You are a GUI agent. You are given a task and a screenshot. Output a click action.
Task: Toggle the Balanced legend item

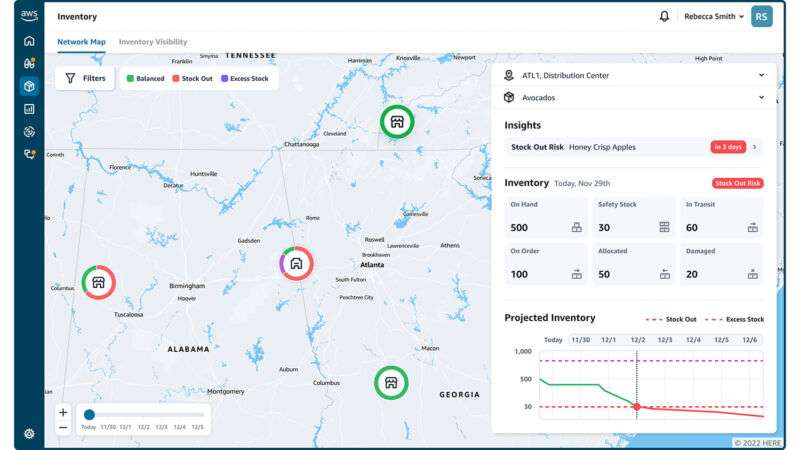tap(145, 79)
